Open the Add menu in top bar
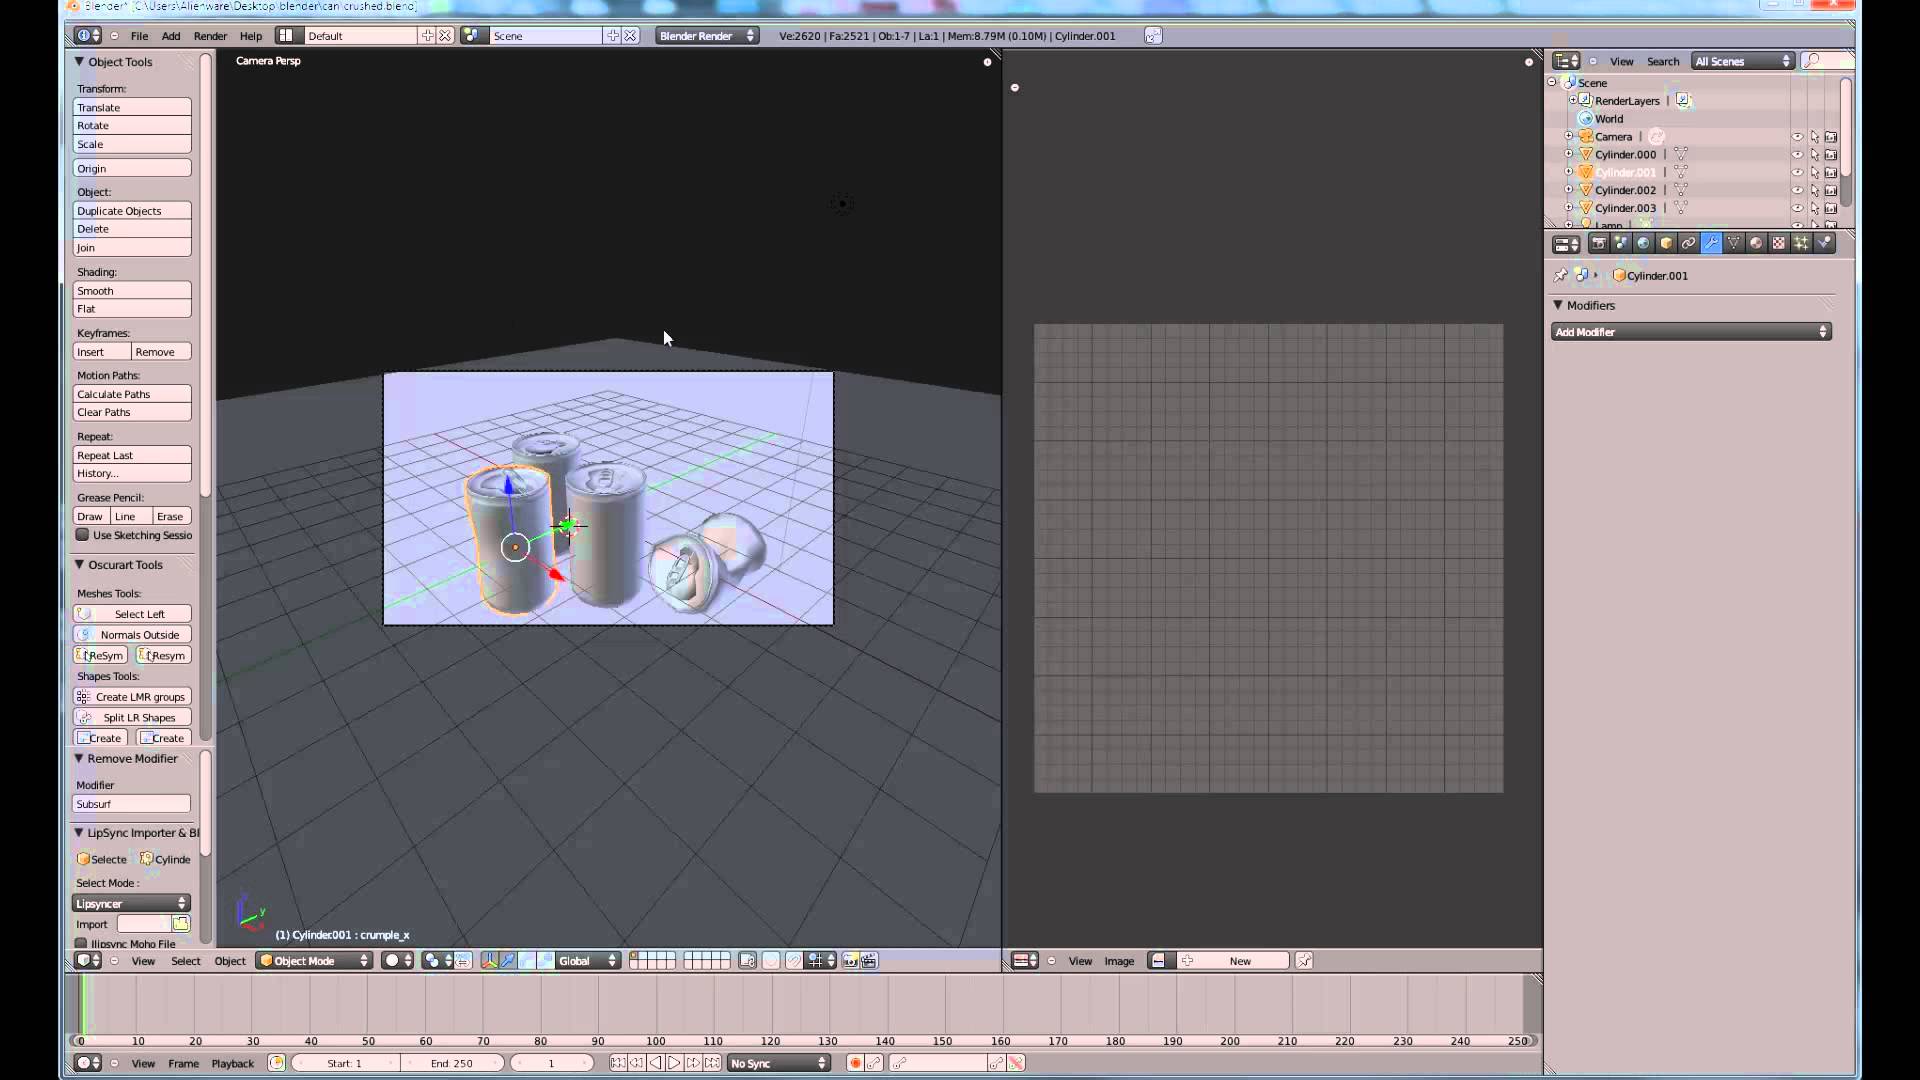Image resolution: width=1920 pixels, height=1080 pixels. [x=171, y=36]
